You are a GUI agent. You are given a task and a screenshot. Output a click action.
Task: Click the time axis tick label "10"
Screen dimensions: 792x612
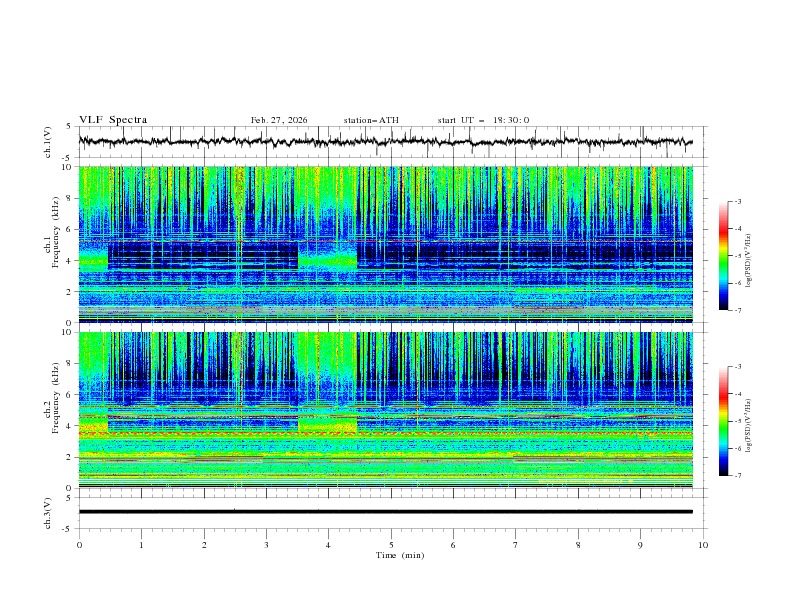pyautogui.click(x=703, y=545)
